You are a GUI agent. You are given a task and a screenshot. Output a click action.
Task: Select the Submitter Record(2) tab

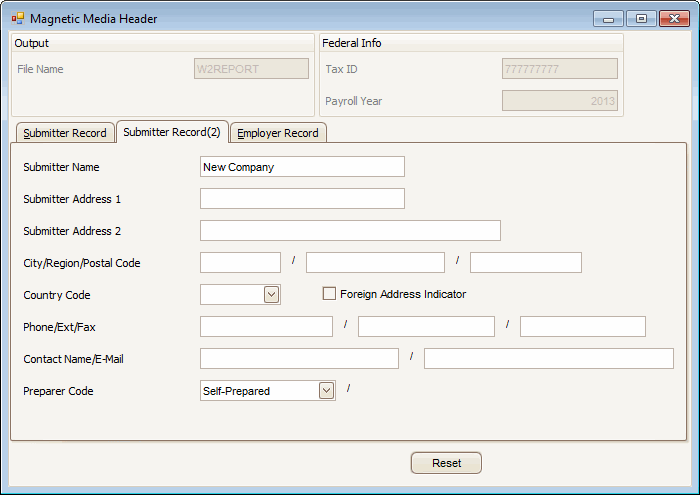pos(172,132)
